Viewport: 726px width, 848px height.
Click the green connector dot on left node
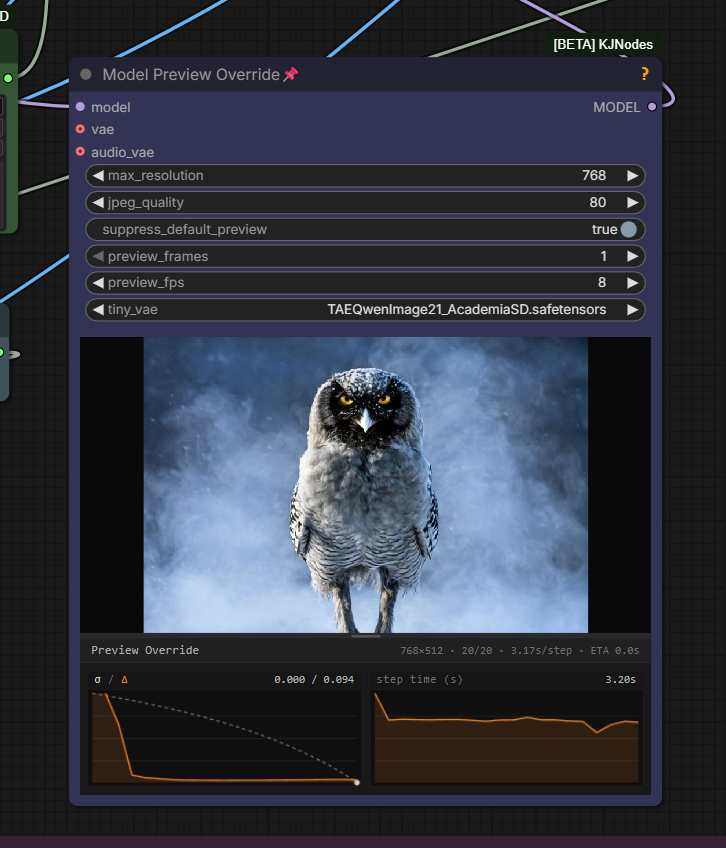(8, 78)
